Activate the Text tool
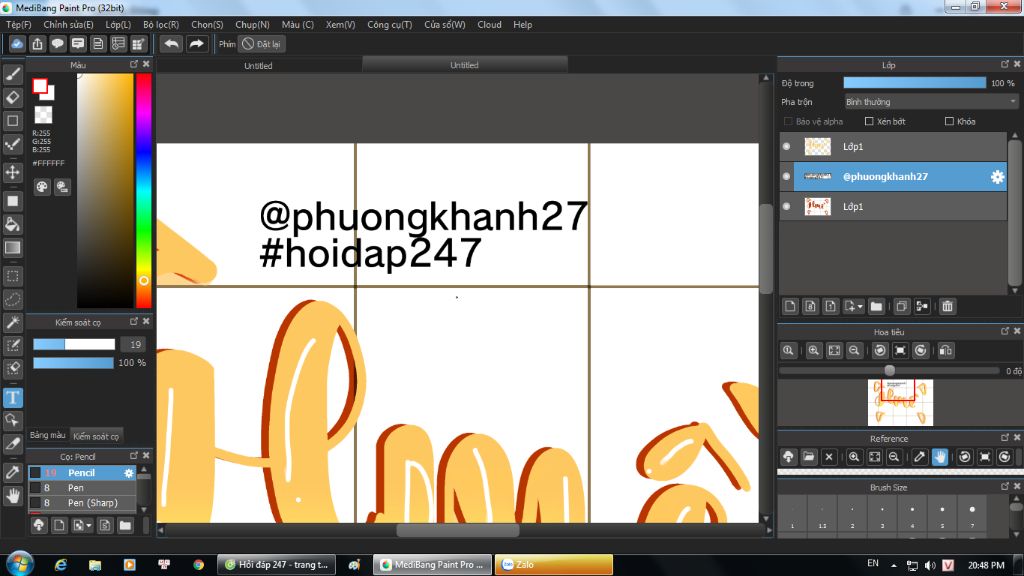This screenshot has width=1024, height=576. [x=12, y=397]
